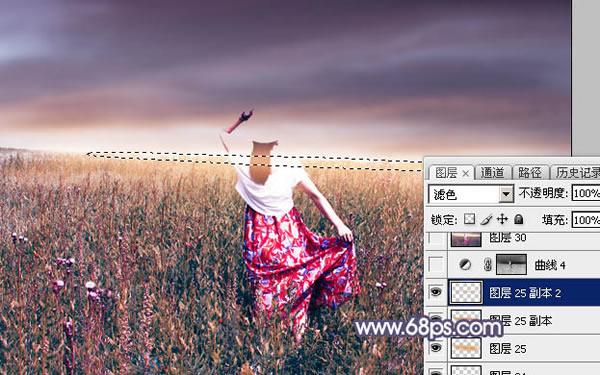Viewport: 600px width, 375px height.
Task: Show the 曲线 4 layer visibility
Action: coord(436,264)
